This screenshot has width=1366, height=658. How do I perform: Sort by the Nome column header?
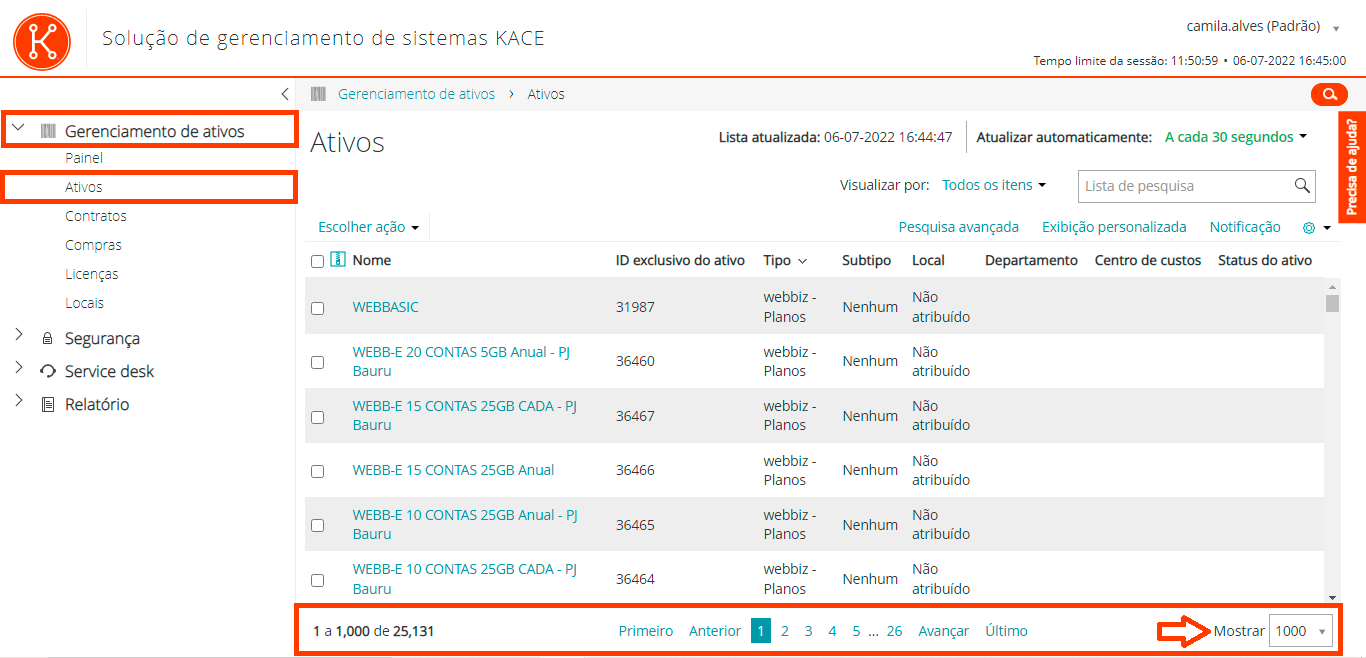tap(371, 260)
